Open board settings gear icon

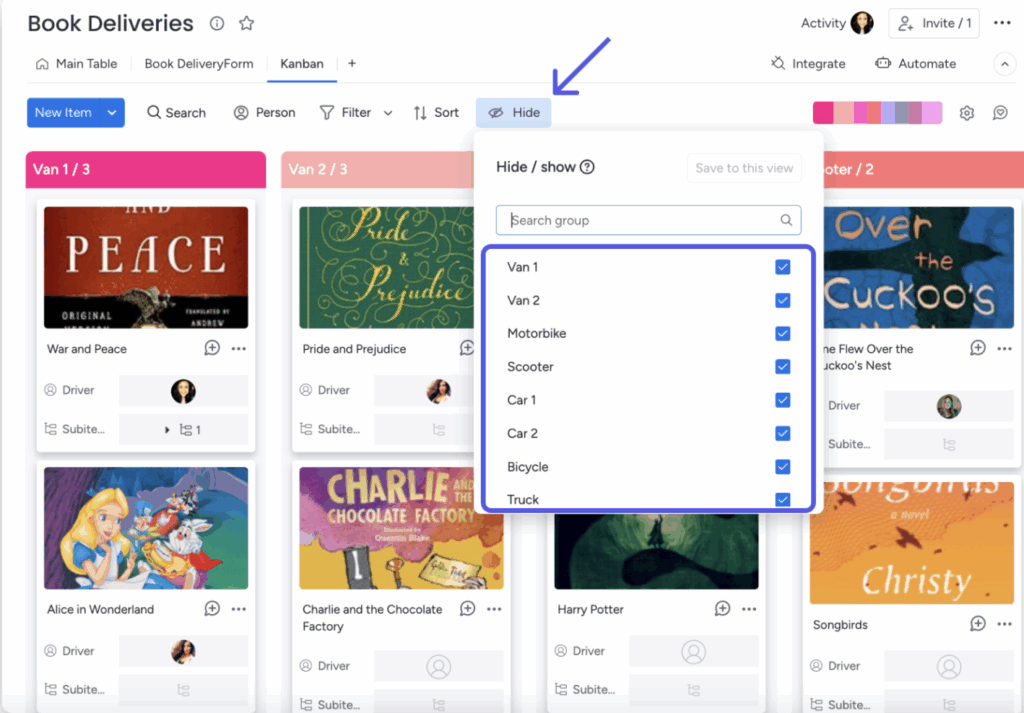coord(967,113)
